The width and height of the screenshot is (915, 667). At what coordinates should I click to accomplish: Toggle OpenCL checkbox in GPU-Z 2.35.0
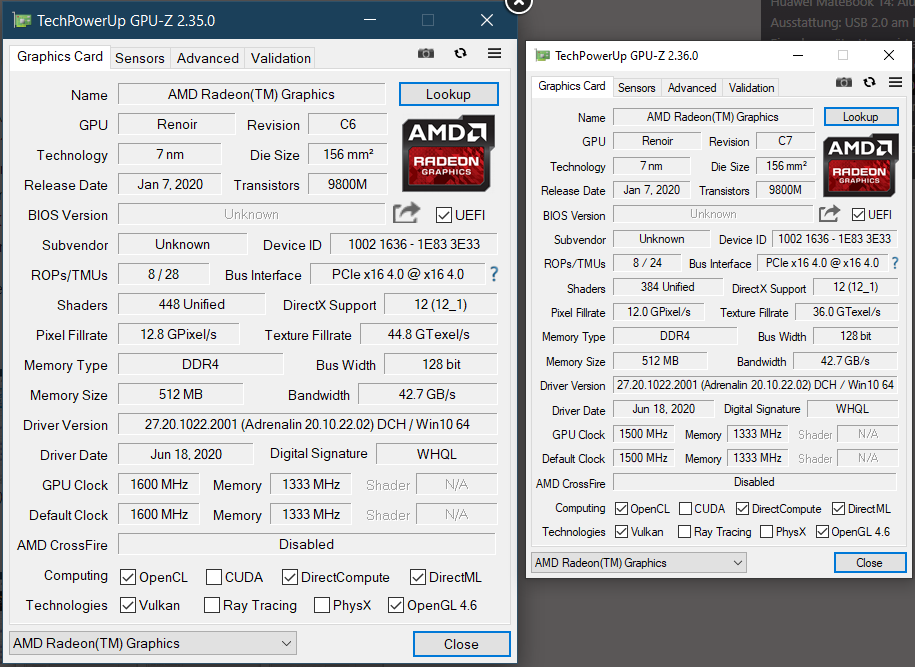pyautogui.click(x=128, y=578)
